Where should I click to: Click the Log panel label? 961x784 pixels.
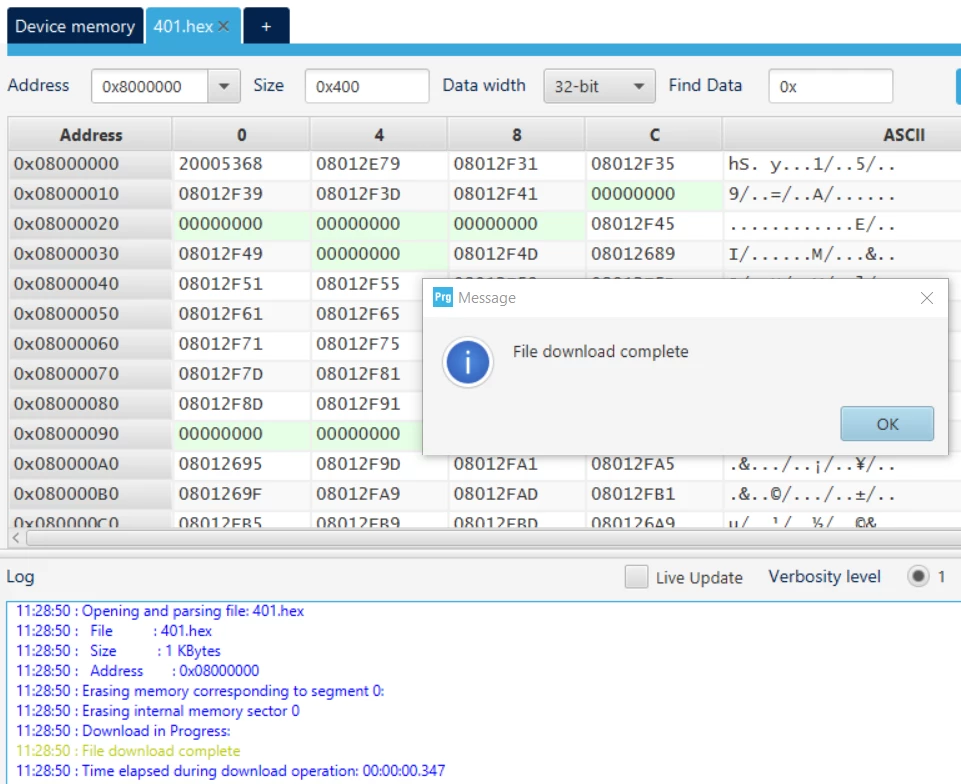20,577
